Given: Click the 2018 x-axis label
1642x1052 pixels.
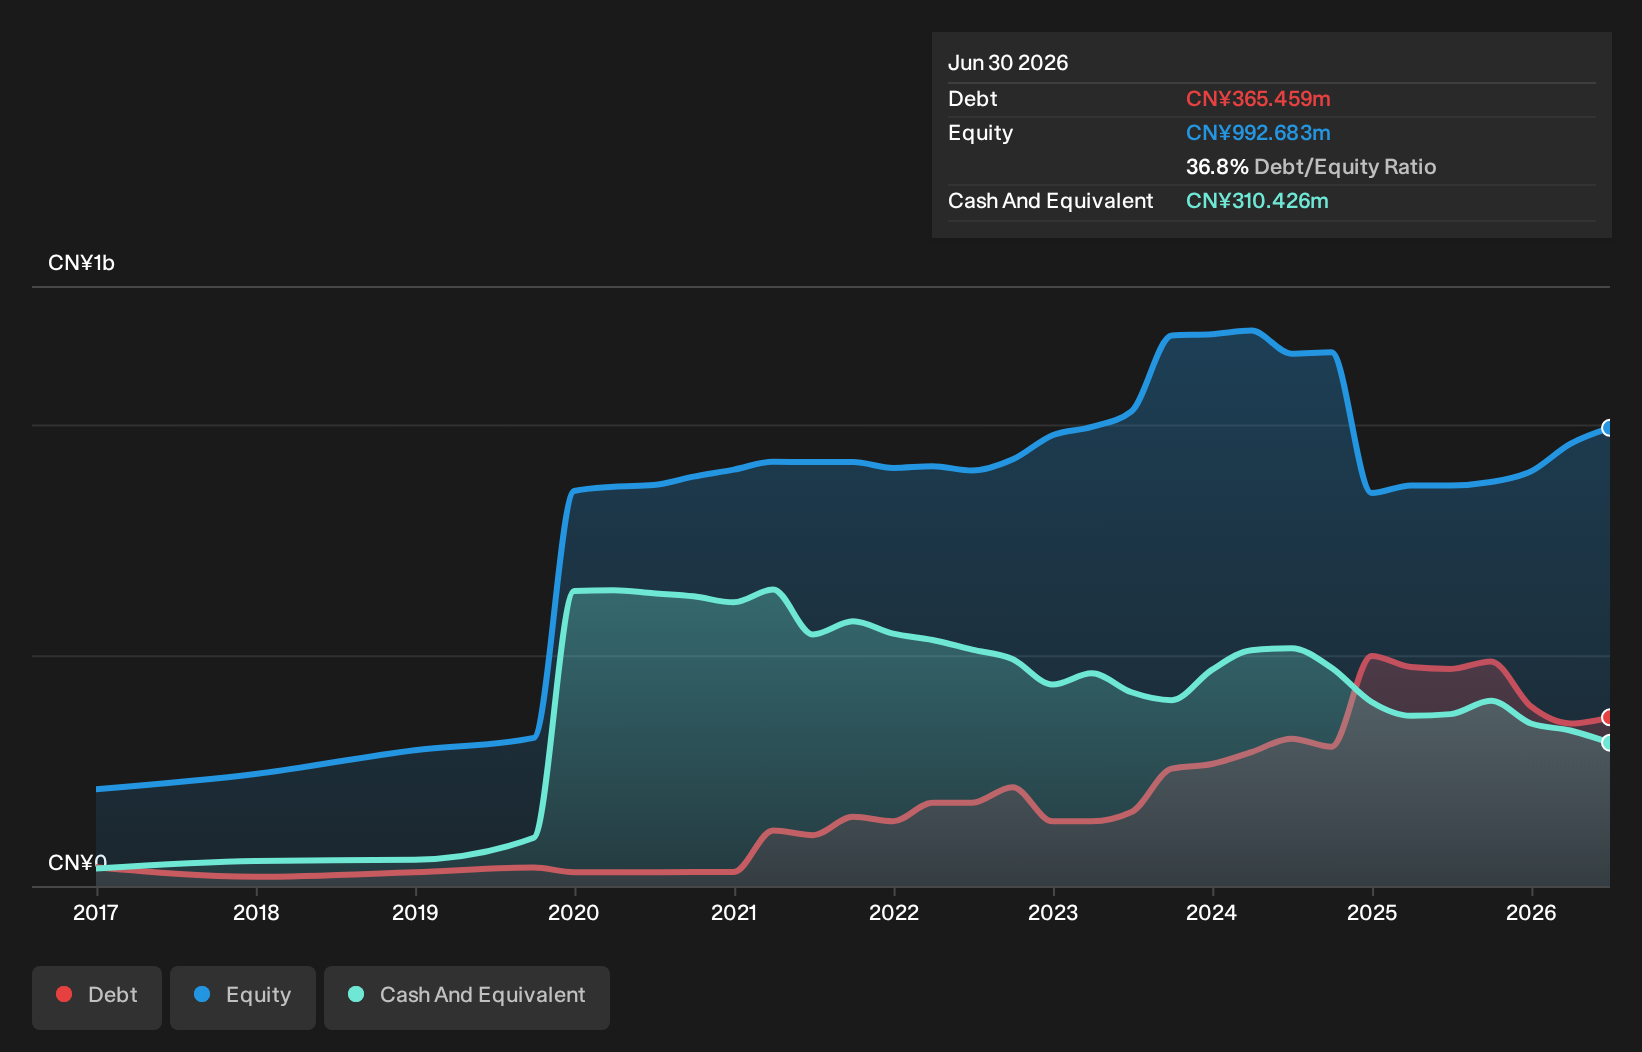Looking at the screenshot, I should click(x=256, y=912).
